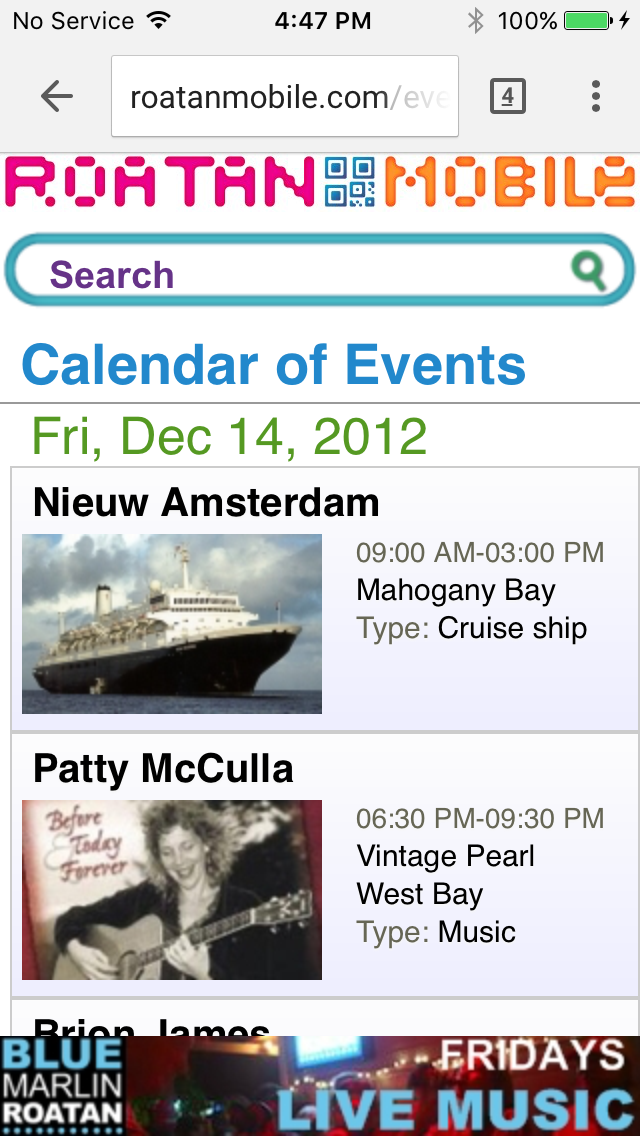Open the tab switcher showing 4 tabs
The width and height of the screenshot is (640, 1136).
[507, 96]
